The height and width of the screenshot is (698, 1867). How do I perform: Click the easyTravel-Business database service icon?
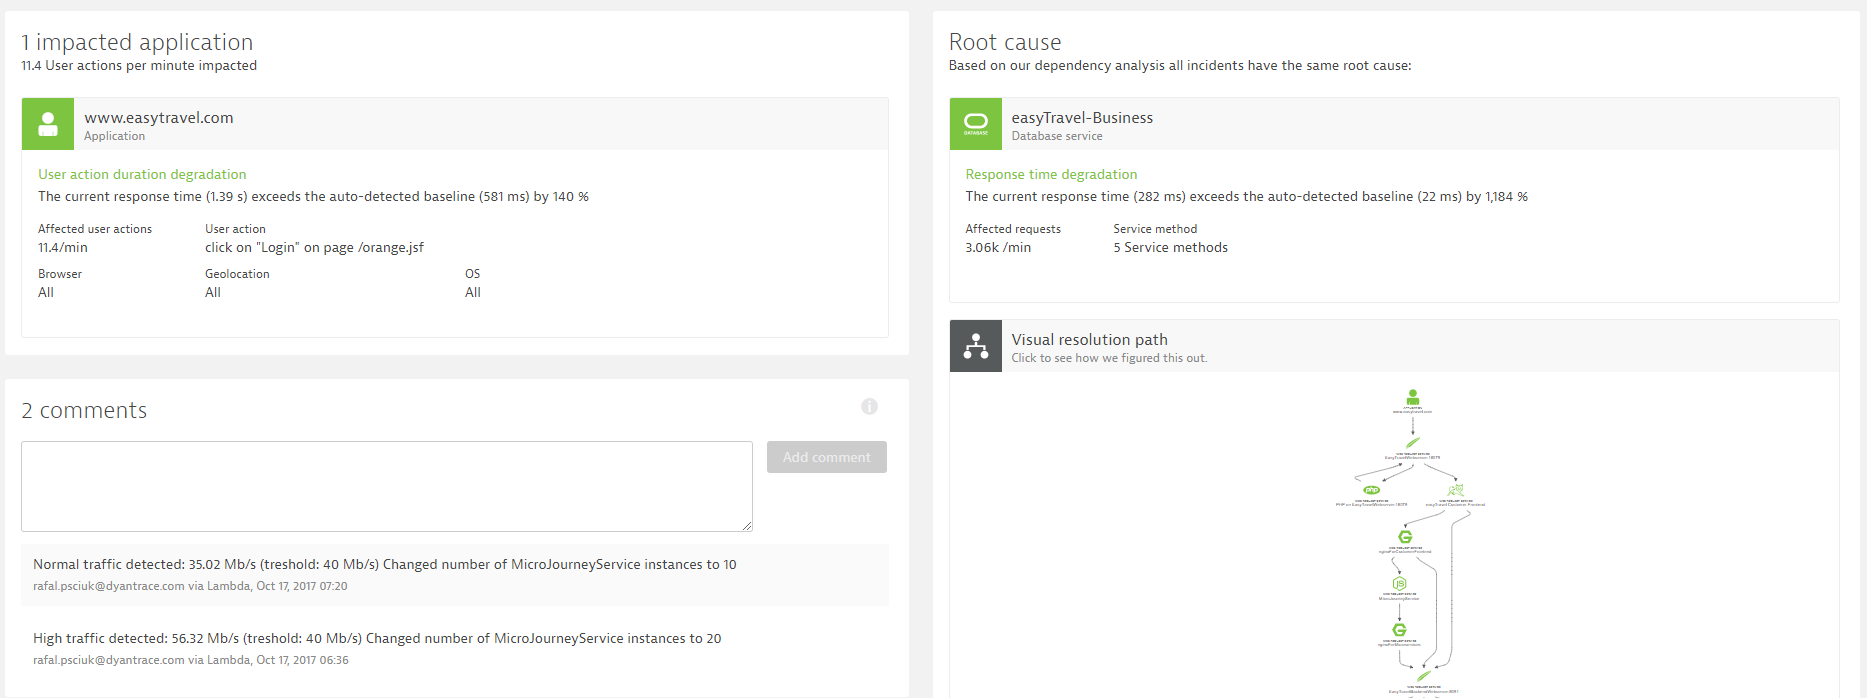pos(975,124)
